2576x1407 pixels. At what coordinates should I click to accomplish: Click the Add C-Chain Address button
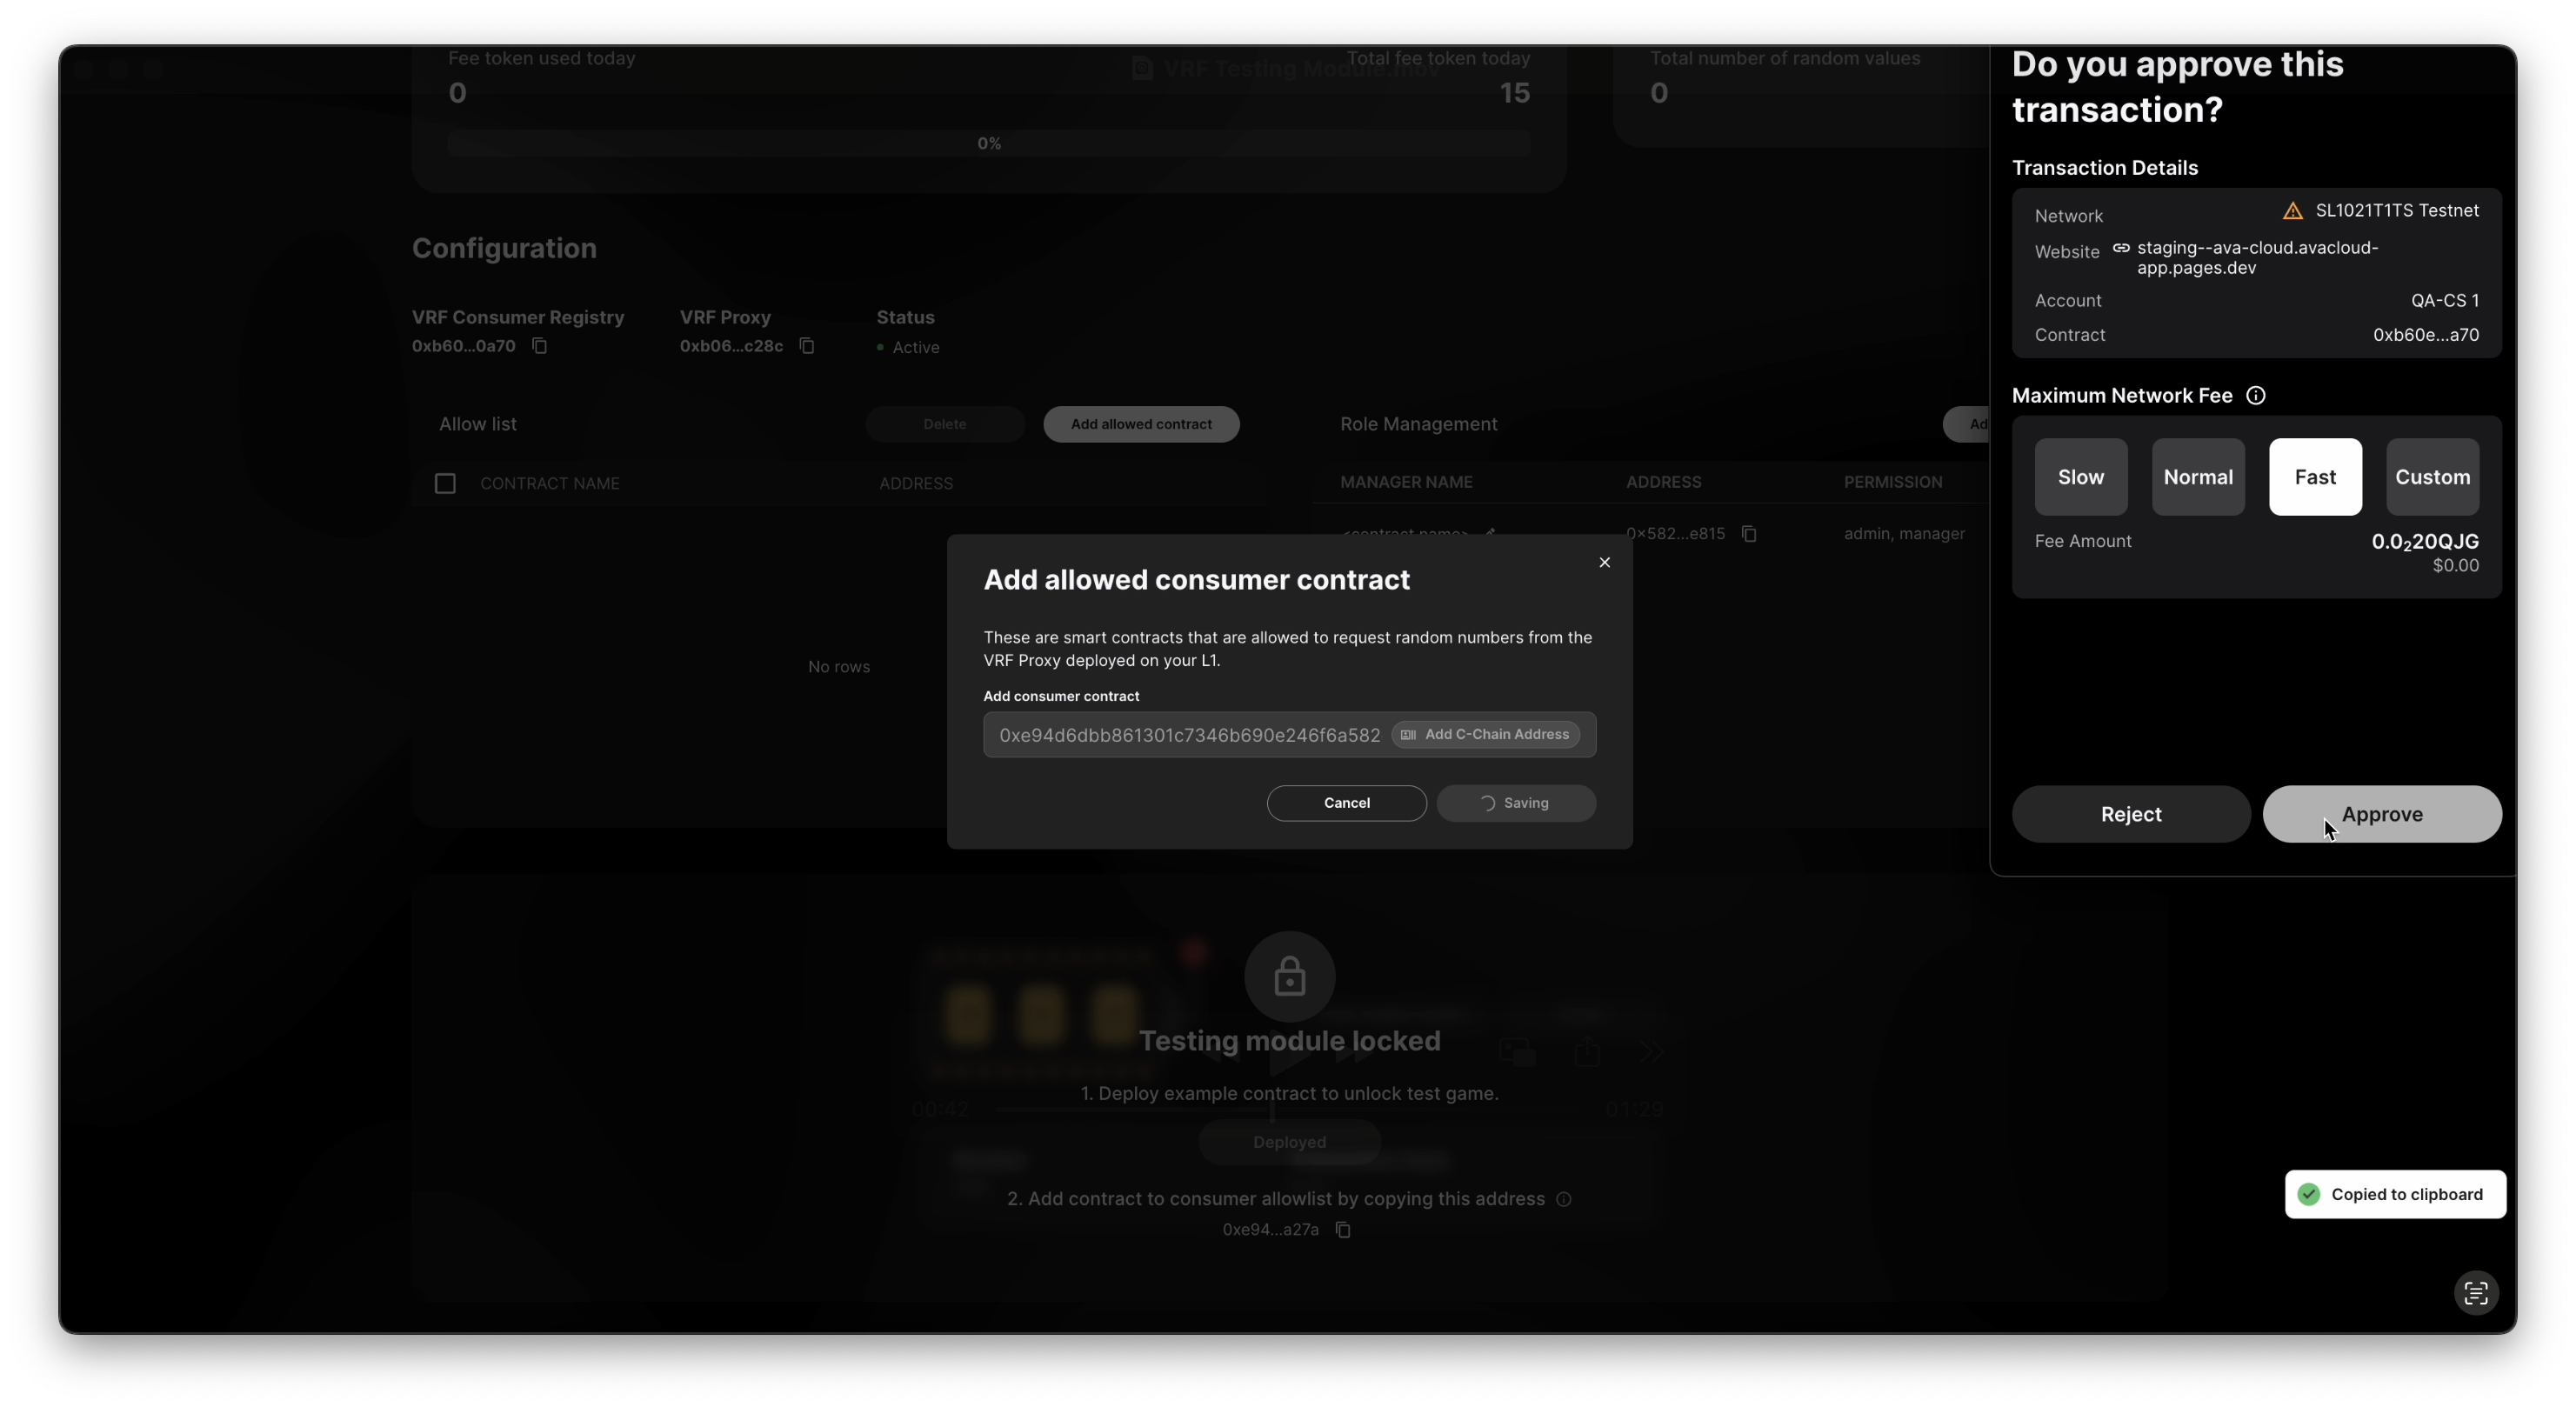click(x=1485, y=735)
